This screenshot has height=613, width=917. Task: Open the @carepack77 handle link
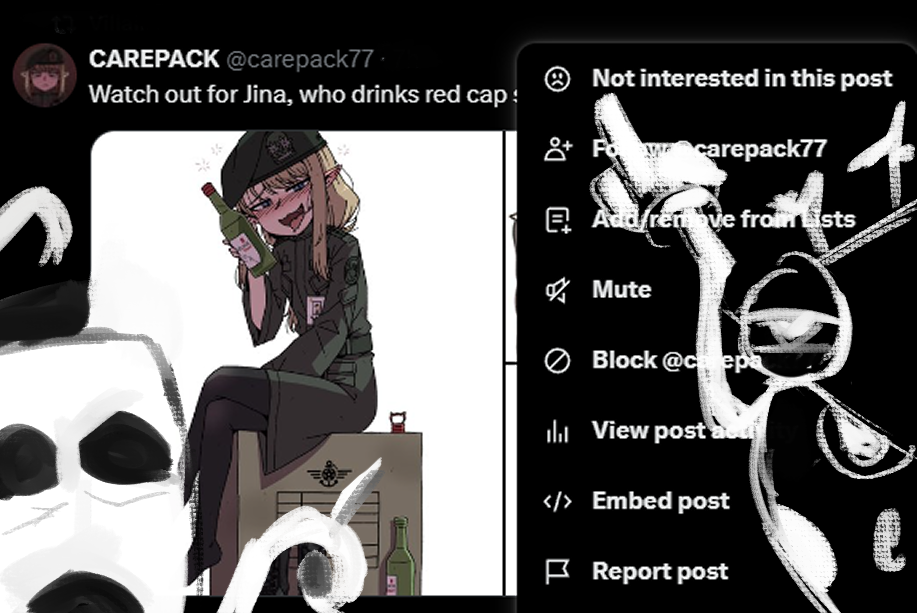299,60
